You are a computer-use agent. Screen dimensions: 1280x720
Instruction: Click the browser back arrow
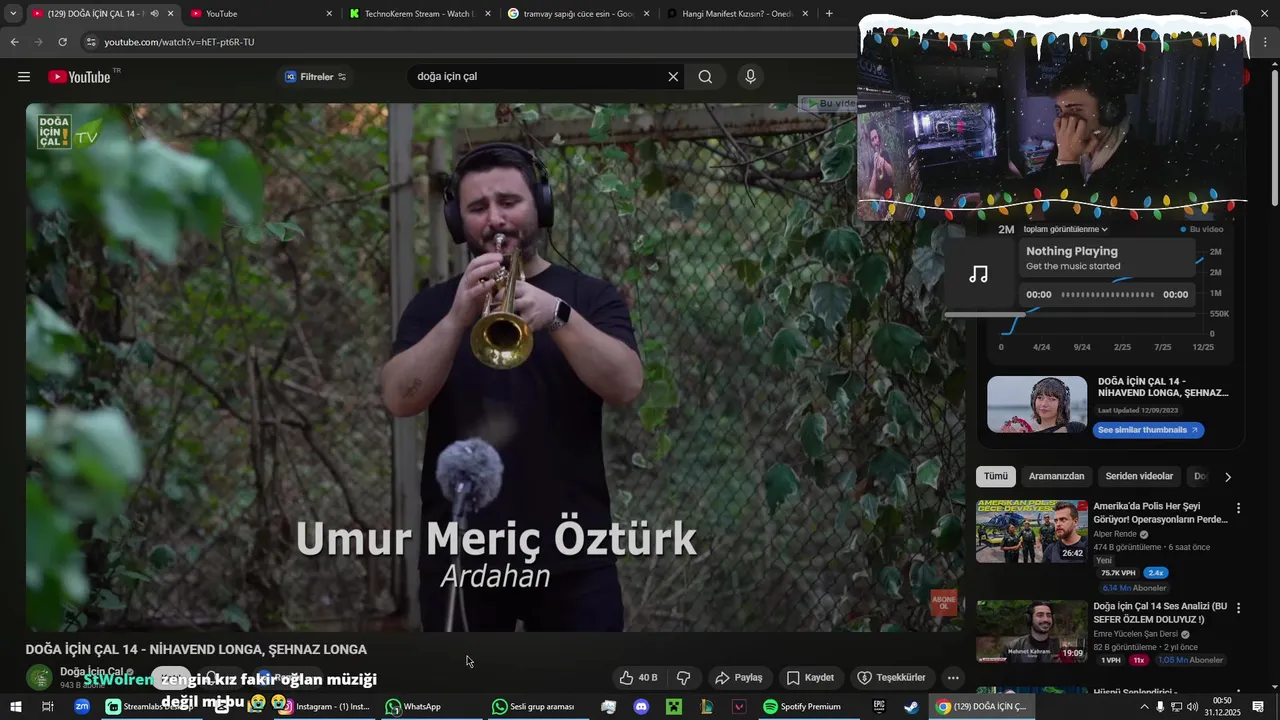[14, 42]
